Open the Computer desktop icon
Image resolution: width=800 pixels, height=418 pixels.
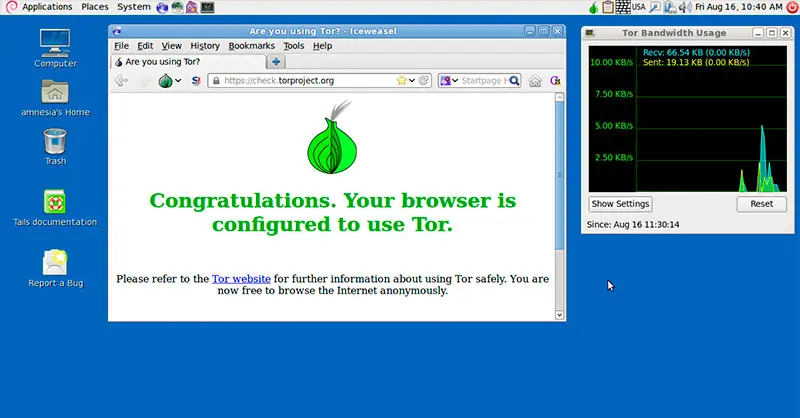55,48
